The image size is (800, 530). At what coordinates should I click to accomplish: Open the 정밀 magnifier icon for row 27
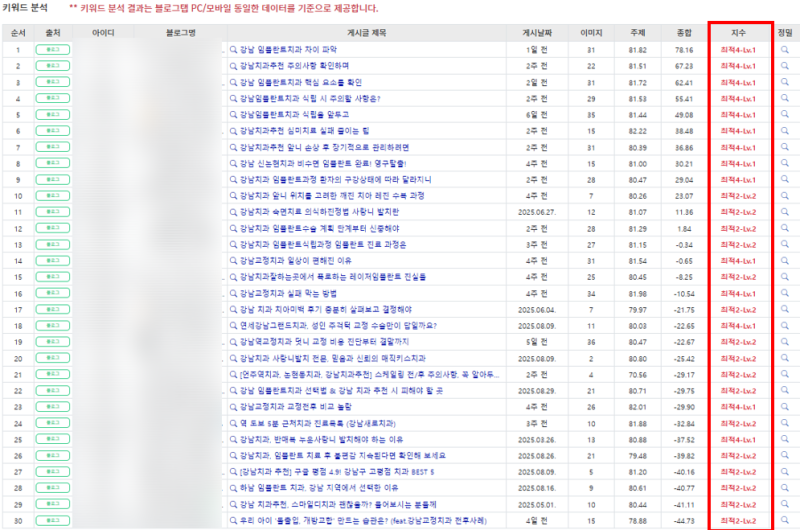785,471
